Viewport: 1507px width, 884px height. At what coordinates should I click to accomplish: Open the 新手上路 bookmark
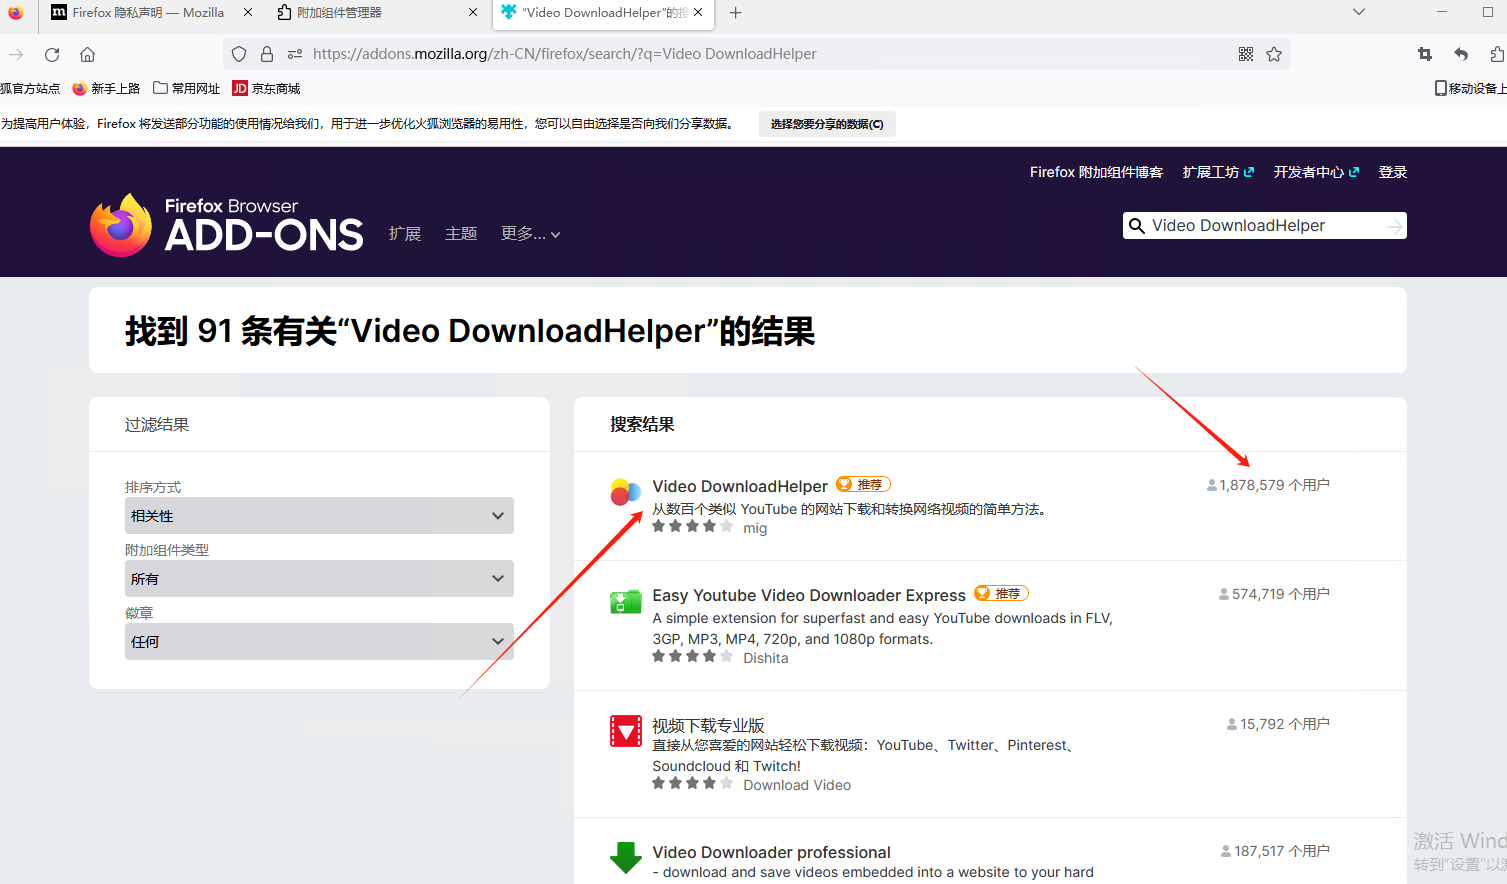click(106, 88)
